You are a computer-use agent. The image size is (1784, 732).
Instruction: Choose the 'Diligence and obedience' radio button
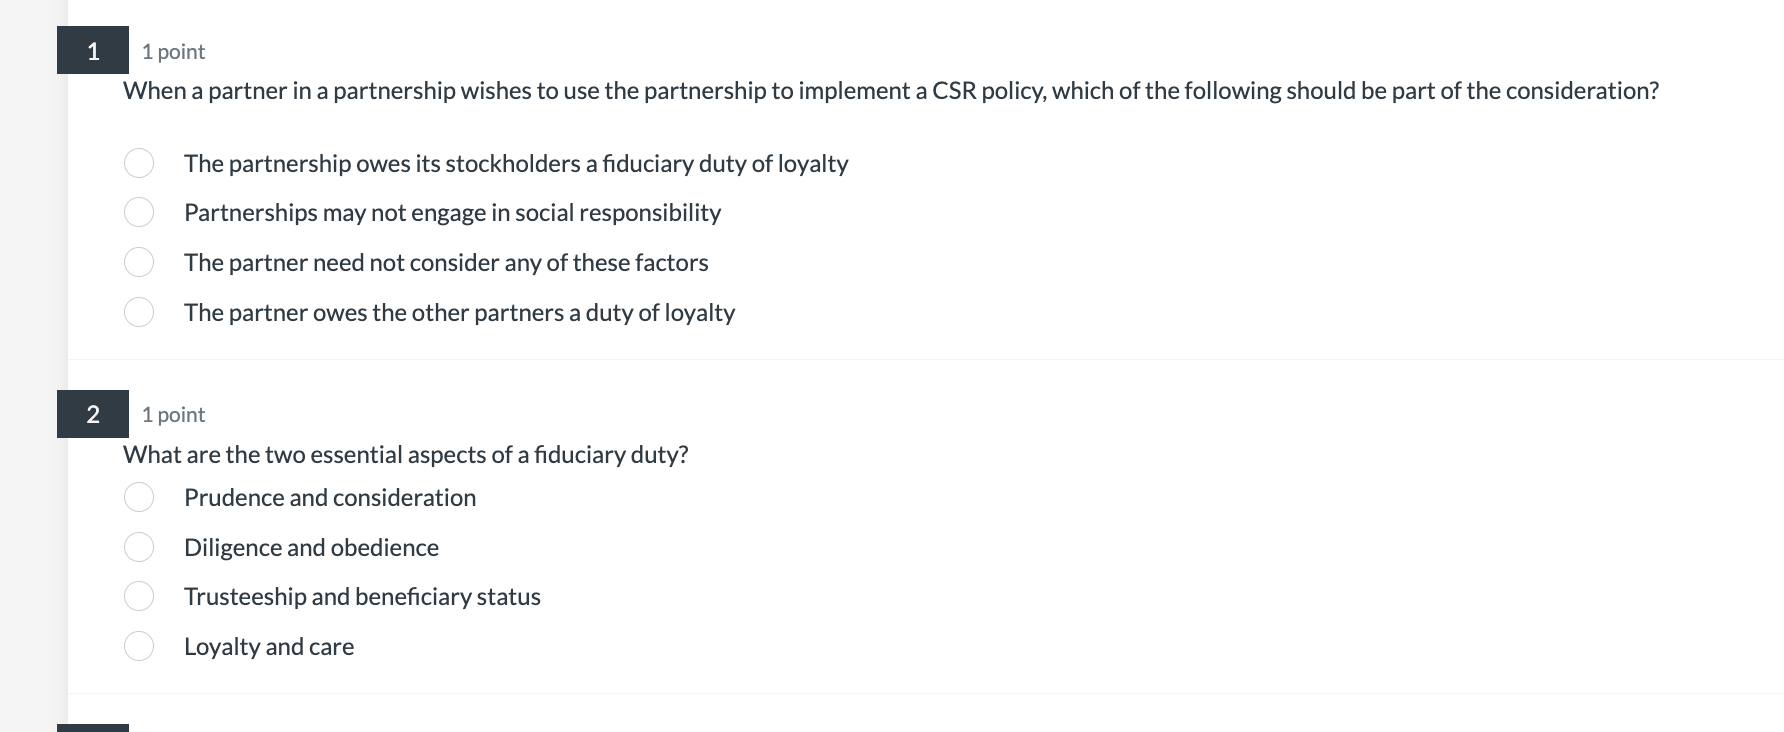pos(139,547)
